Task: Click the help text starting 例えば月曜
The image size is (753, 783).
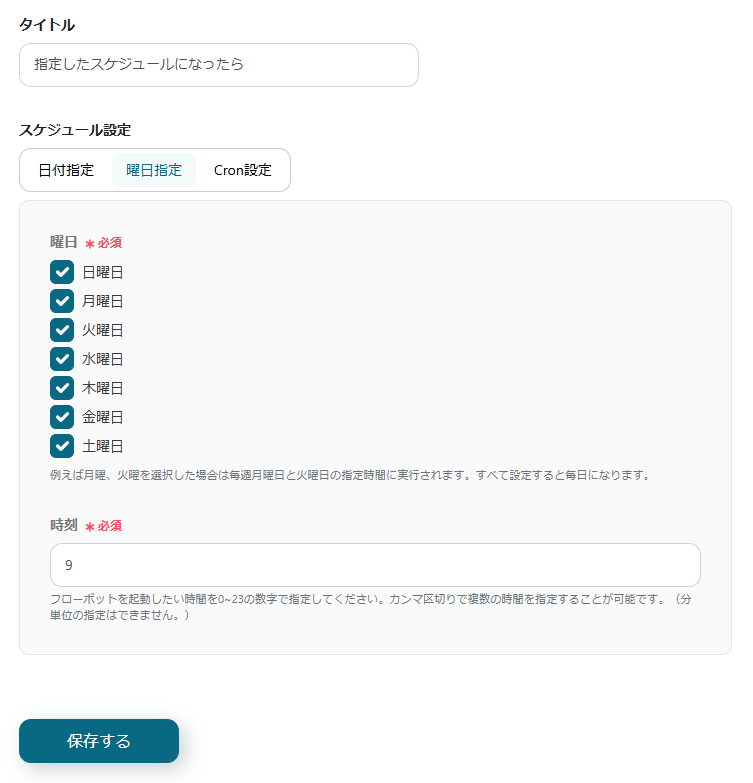Action: click(x=350, y=475)
